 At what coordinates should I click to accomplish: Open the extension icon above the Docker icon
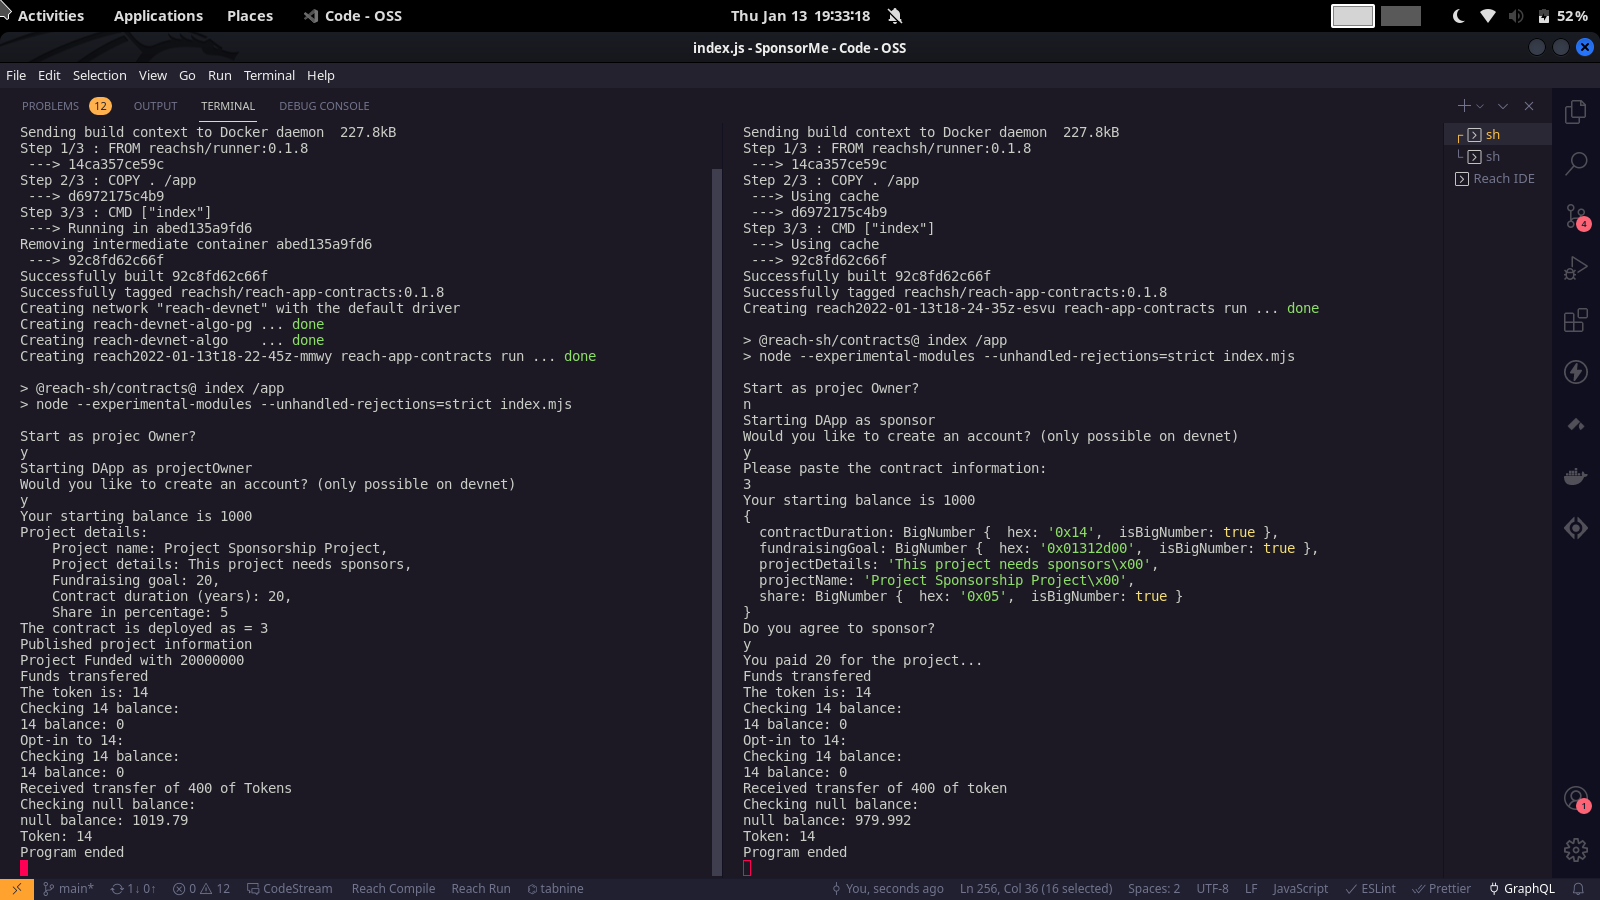point(1576,424)
